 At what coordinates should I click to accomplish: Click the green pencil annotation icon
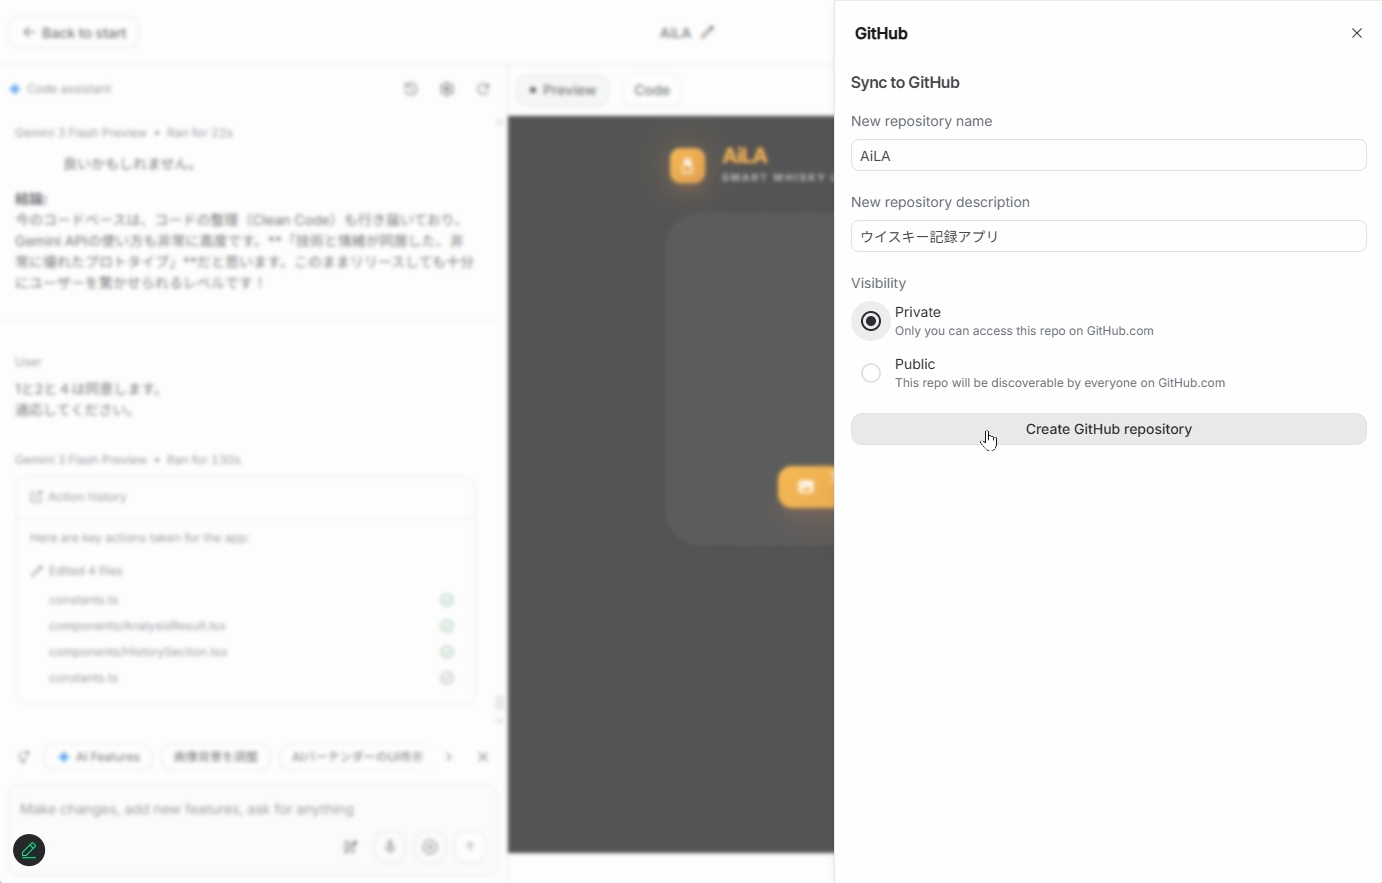tap(29, 850)
